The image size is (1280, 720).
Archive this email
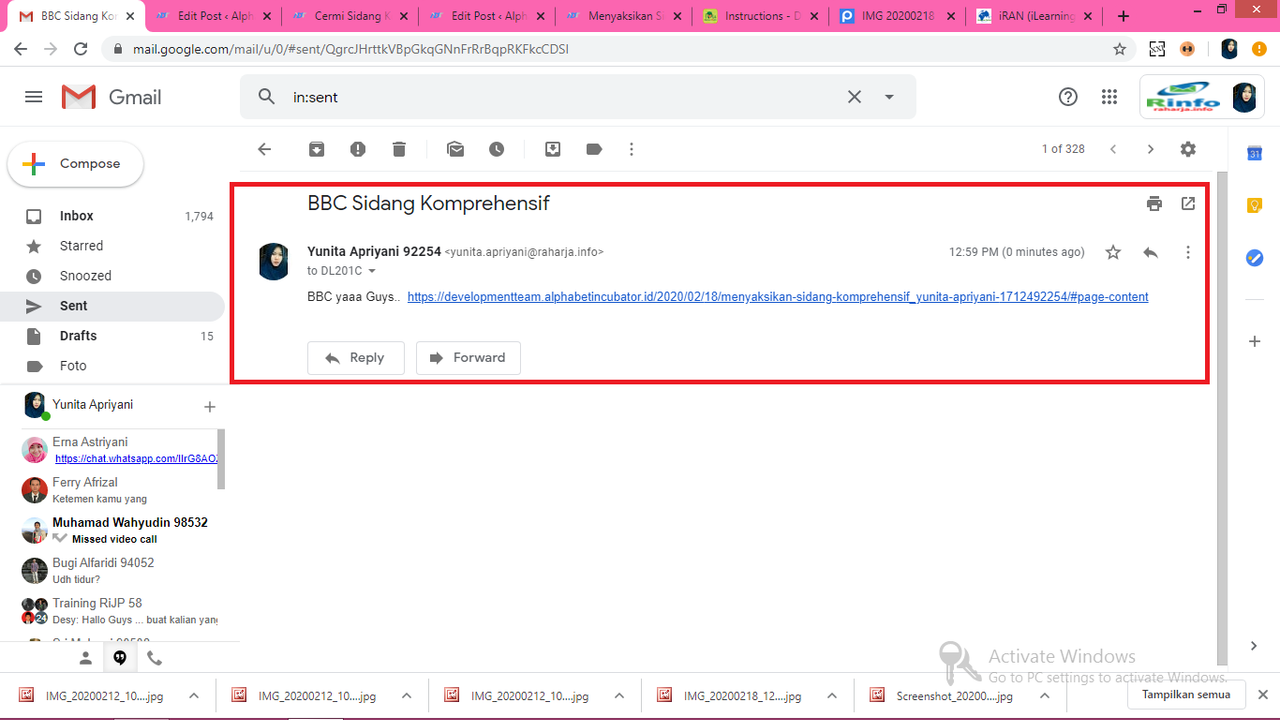pyautogui.click(x=316, y=149)
